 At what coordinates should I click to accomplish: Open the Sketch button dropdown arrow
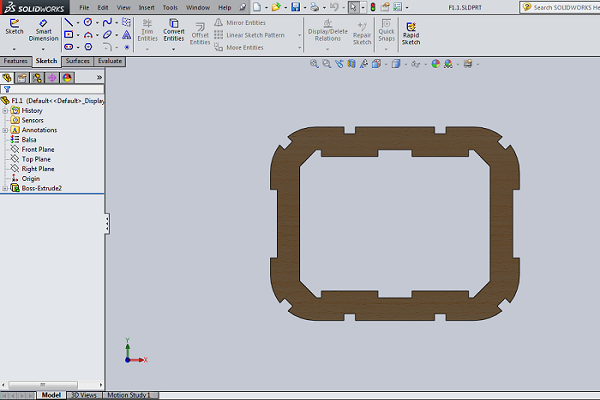click(14, 49)
